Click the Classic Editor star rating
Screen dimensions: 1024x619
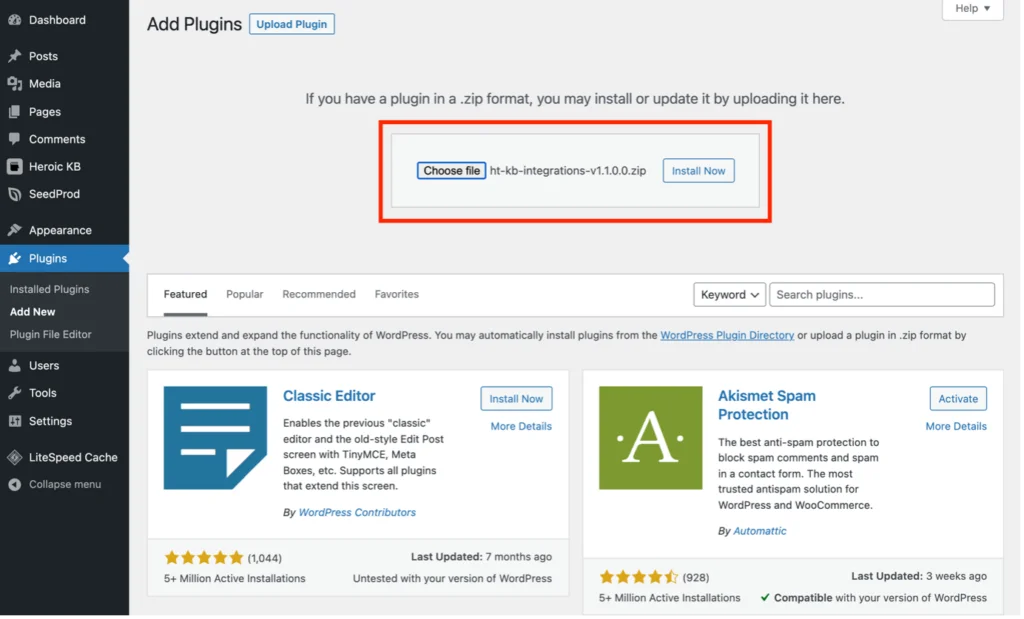tap(204, 558)
